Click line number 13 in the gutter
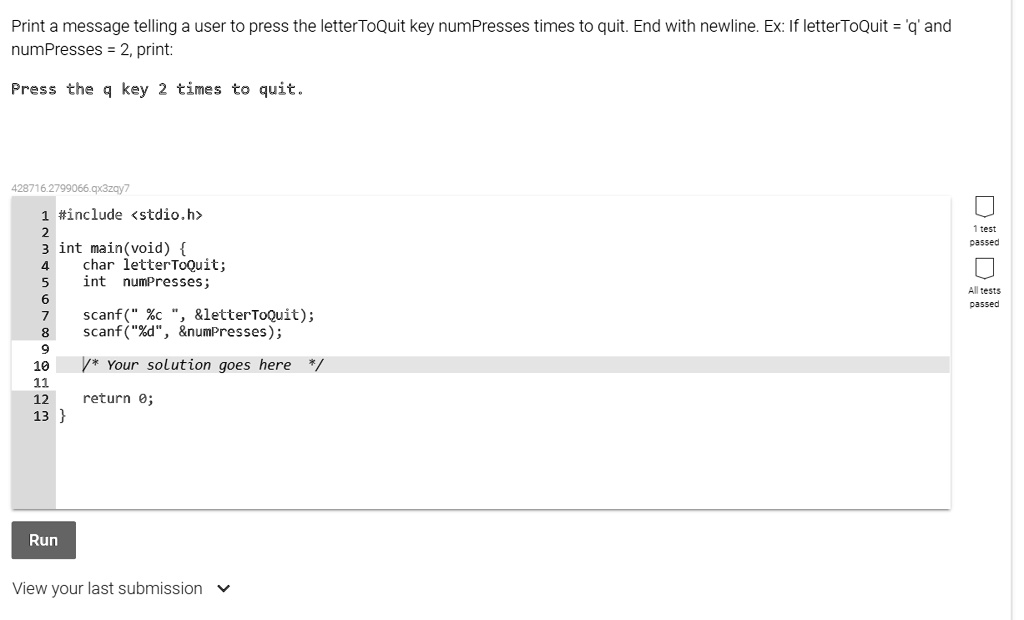The height and width of the screenshot is (620, 1024). [x=41, y=416]
